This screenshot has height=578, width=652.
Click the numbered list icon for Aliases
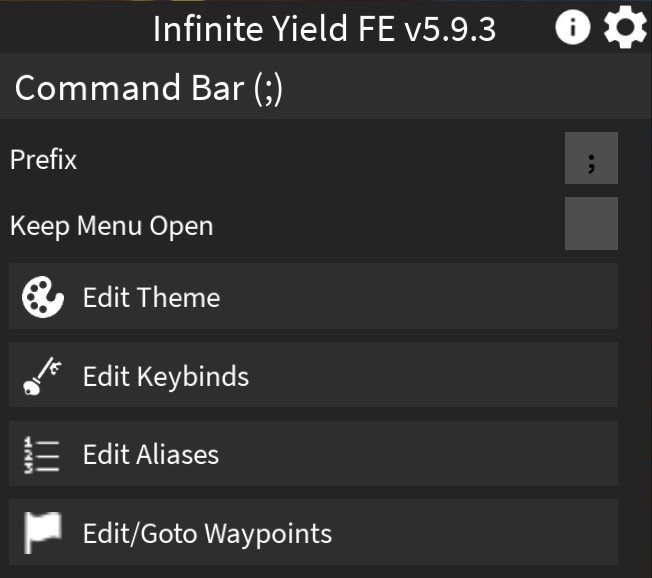click(41, 454)
